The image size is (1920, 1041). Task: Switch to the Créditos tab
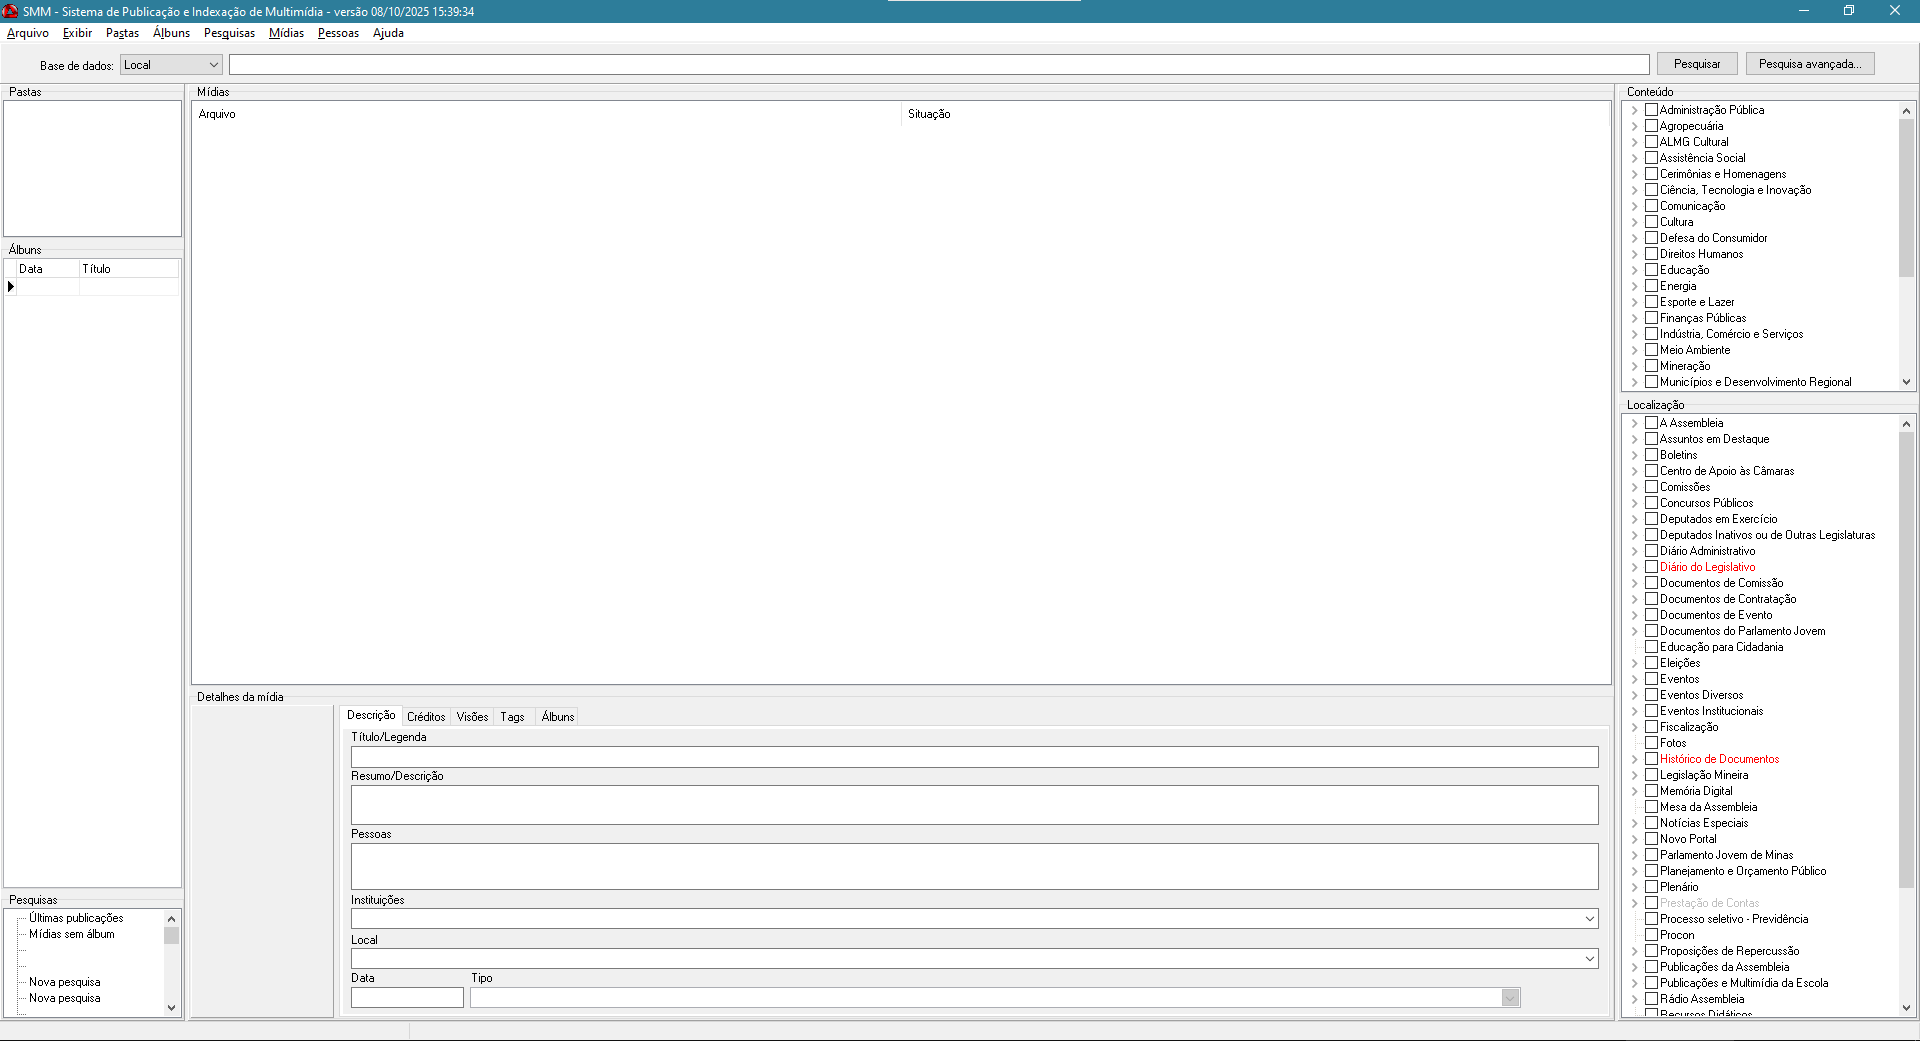426,717
